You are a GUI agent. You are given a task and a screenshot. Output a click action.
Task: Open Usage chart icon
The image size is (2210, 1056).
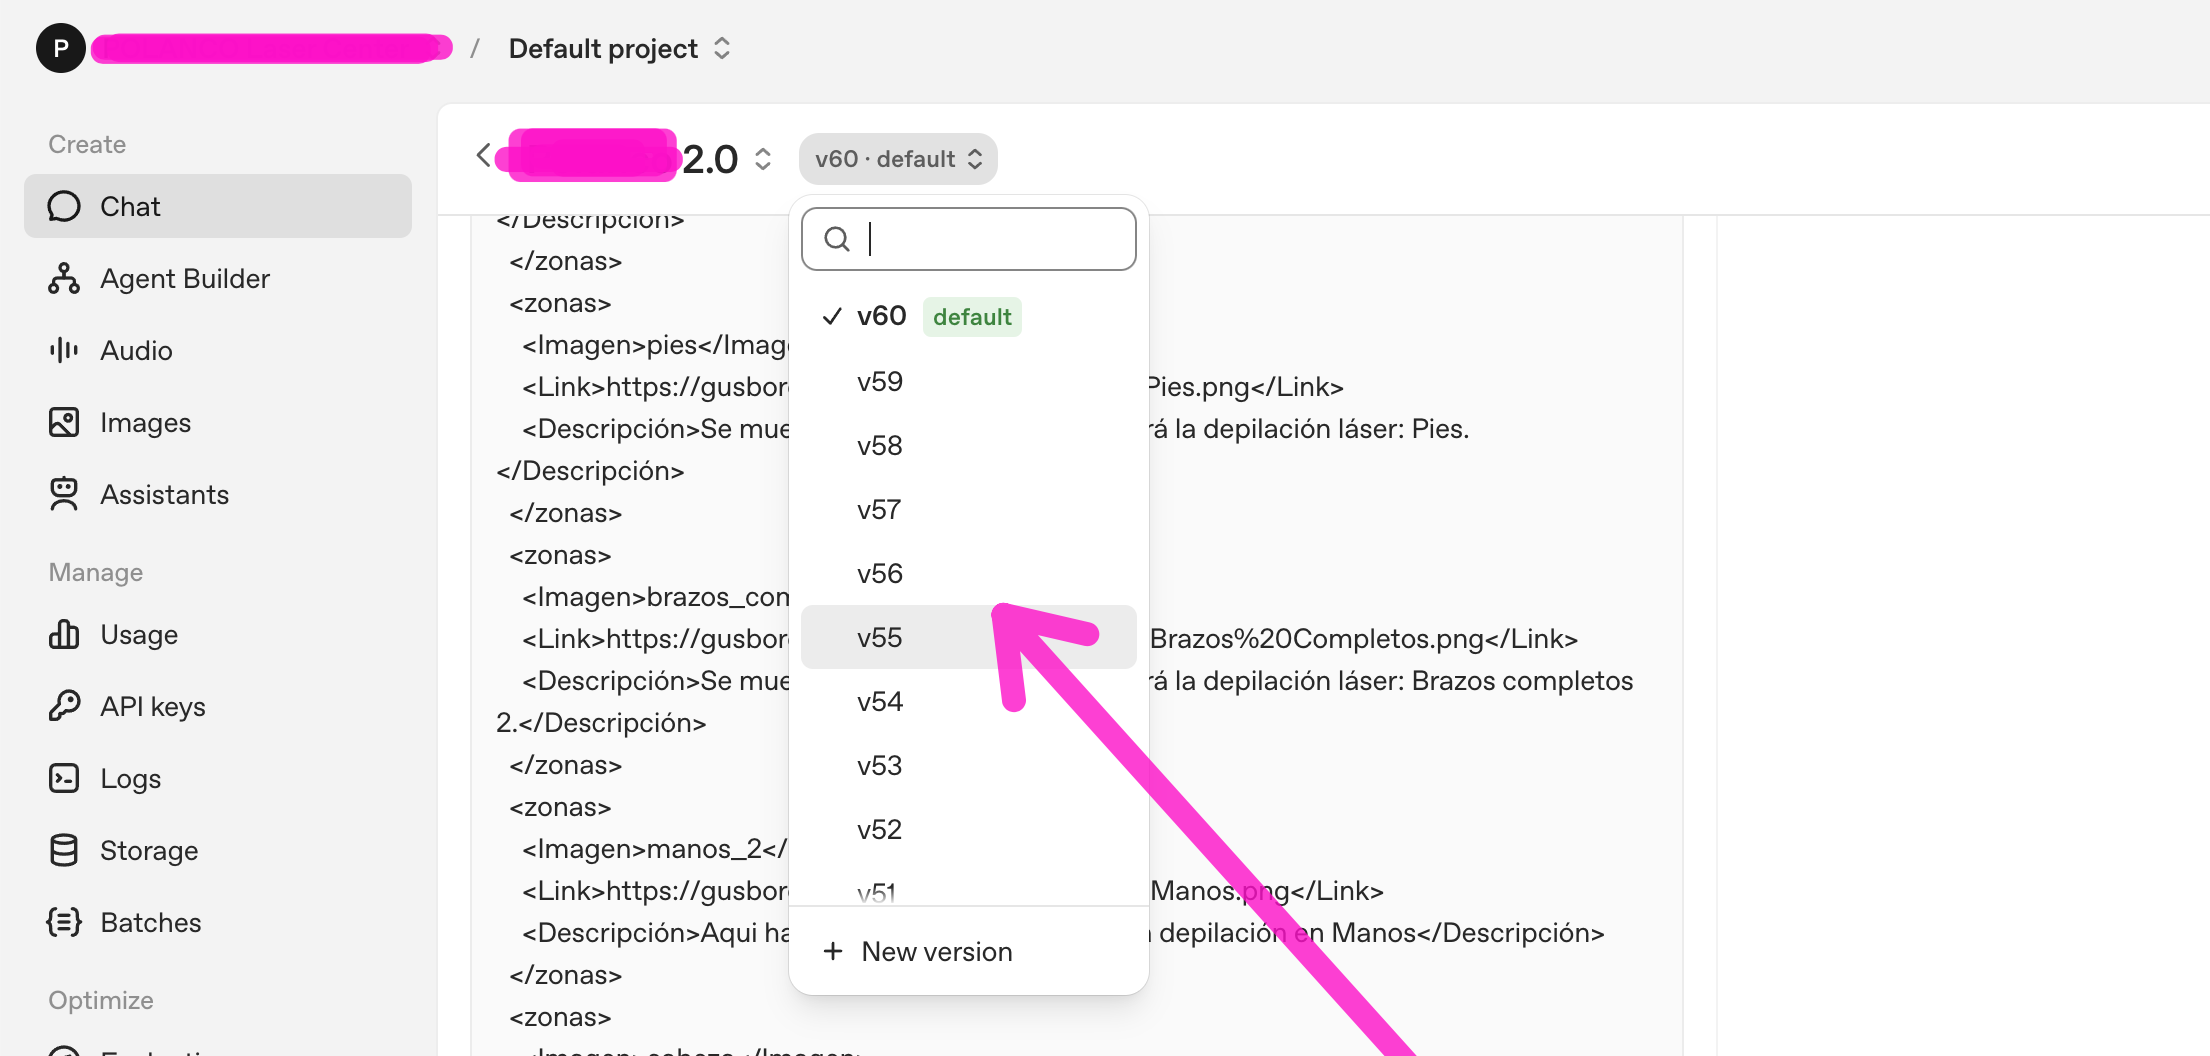coord(64,634)
